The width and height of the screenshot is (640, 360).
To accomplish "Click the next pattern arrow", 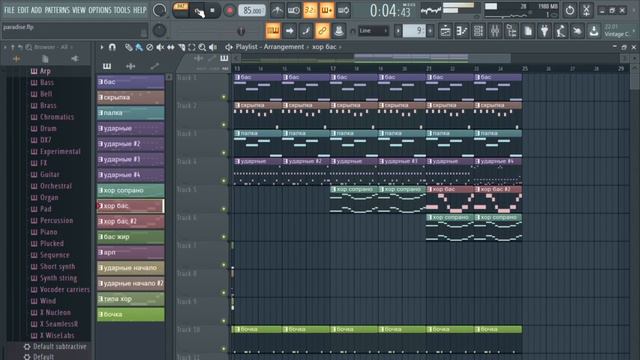I will click(x=430, y=31).
